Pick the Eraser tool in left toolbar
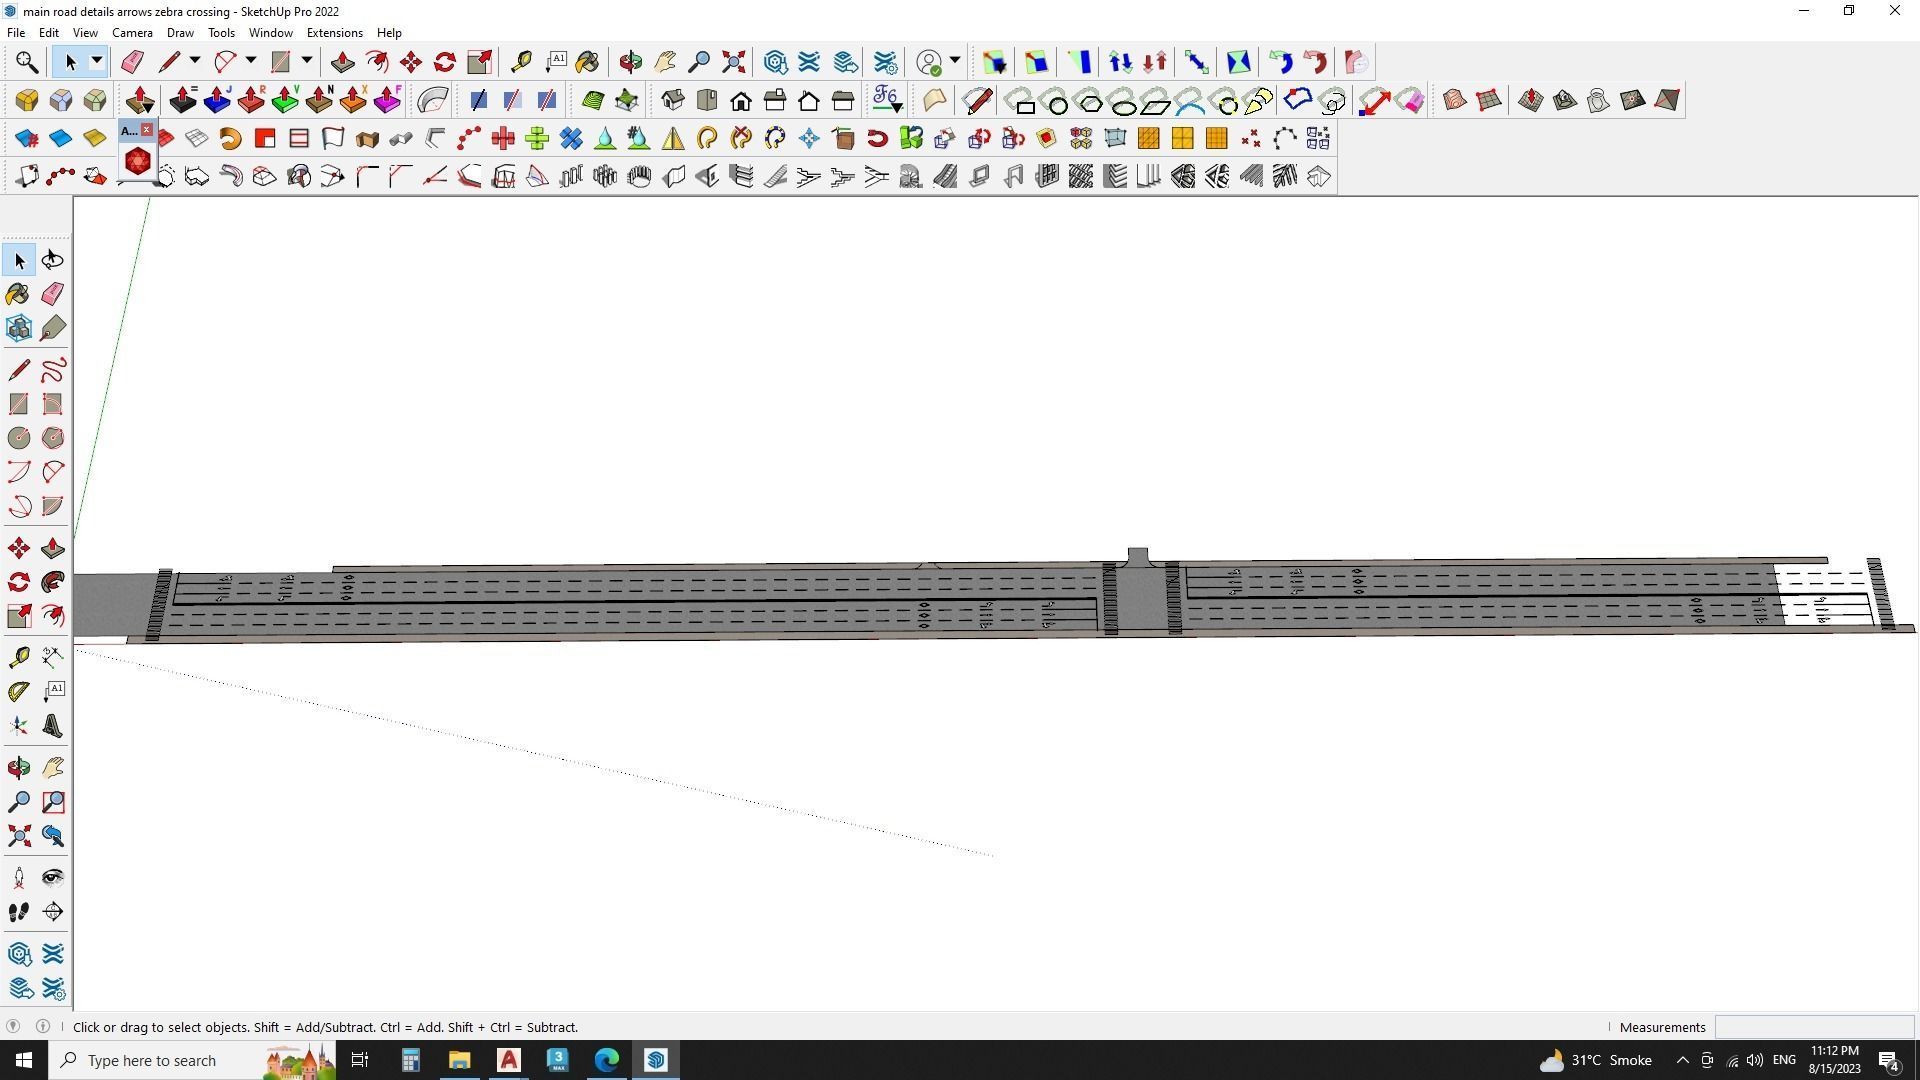The image size is (1920, 1080). coord(53,293)
